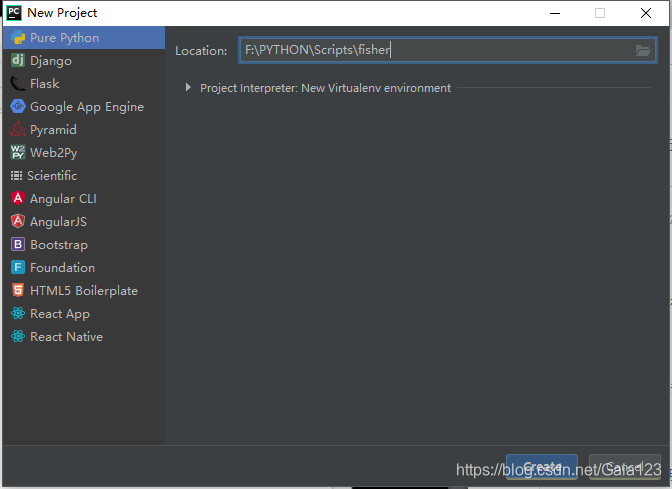
Task: Select the HTML5 Boilerplate icon
Action: [x=18, y=290]
